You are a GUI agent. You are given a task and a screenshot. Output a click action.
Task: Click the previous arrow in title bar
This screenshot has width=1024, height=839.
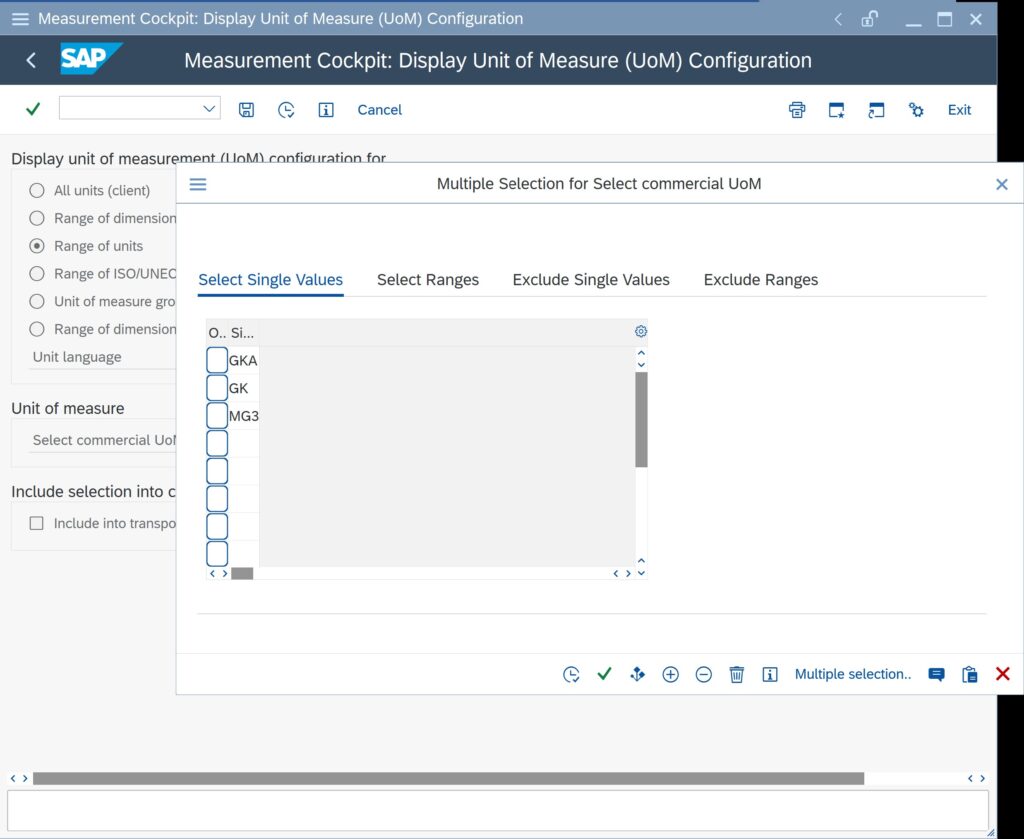click(838, 19)
